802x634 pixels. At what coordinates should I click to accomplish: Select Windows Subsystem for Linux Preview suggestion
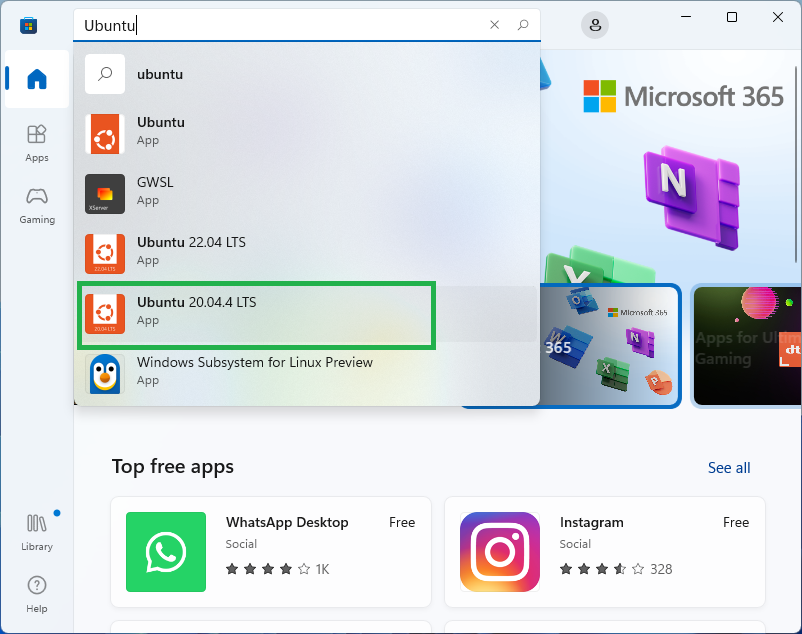tap(307, 373)
